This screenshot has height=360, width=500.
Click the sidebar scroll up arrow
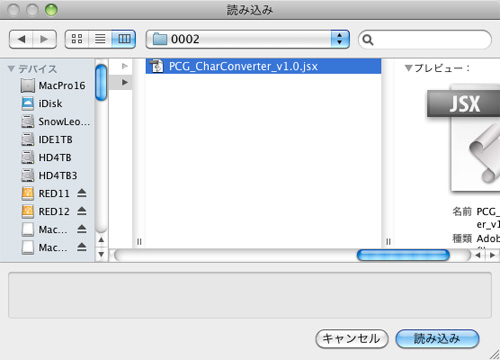(101, 240)
